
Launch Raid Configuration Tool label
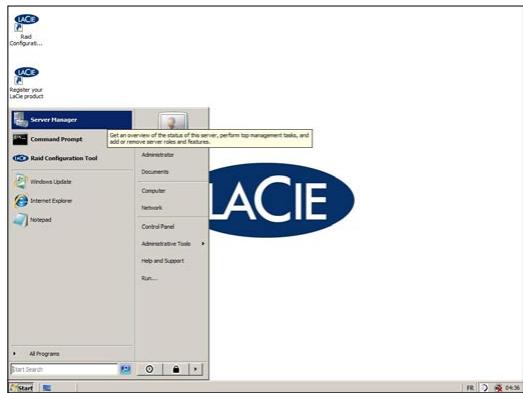pos(64,158)
